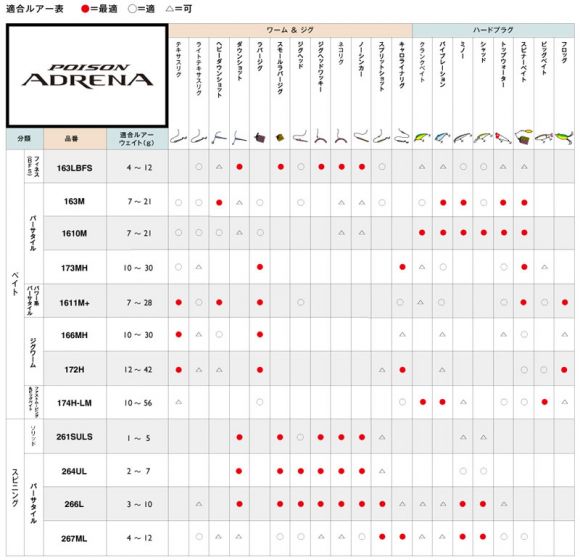
Task: Click the スピニング category label
Action: 15,488
